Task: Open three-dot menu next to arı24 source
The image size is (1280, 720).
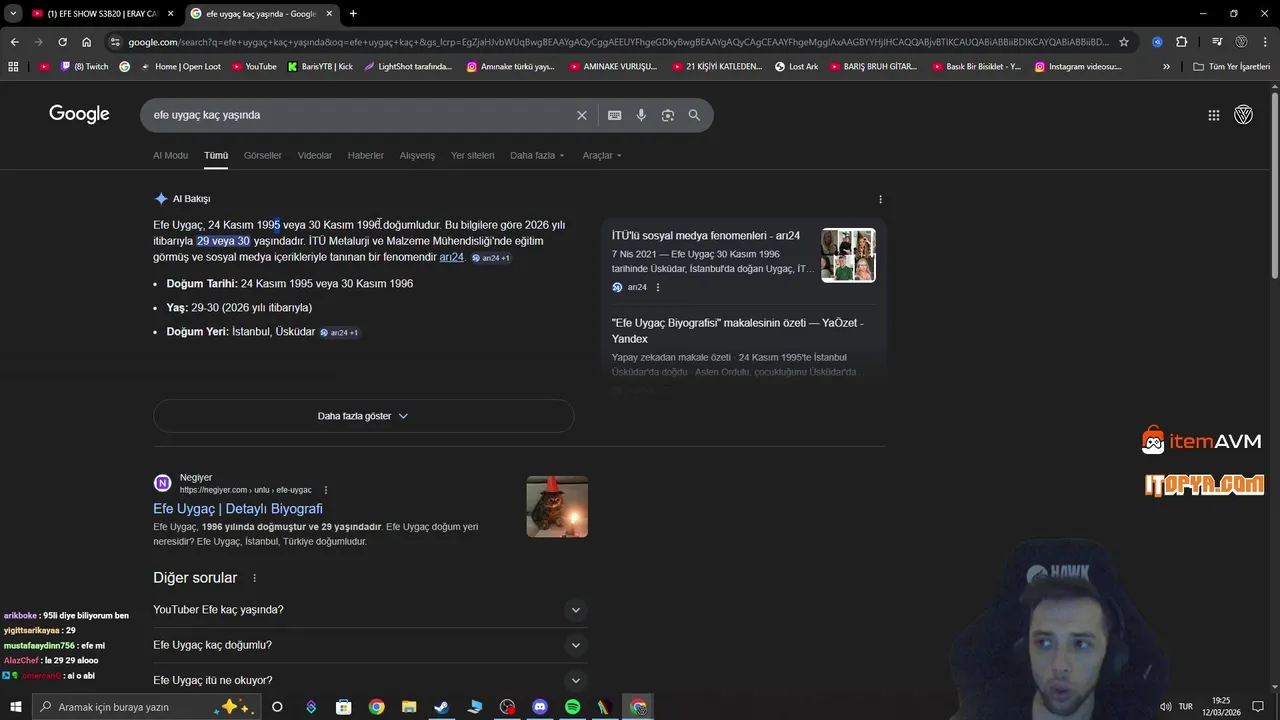Action: tap(658, 287)
